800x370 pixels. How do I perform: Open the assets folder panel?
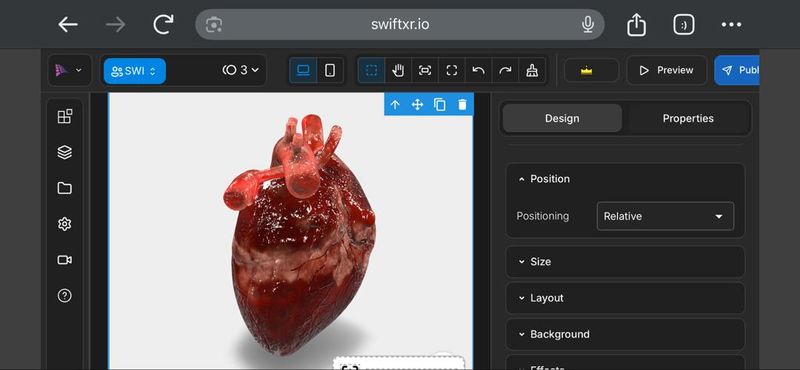coord(65,188)
